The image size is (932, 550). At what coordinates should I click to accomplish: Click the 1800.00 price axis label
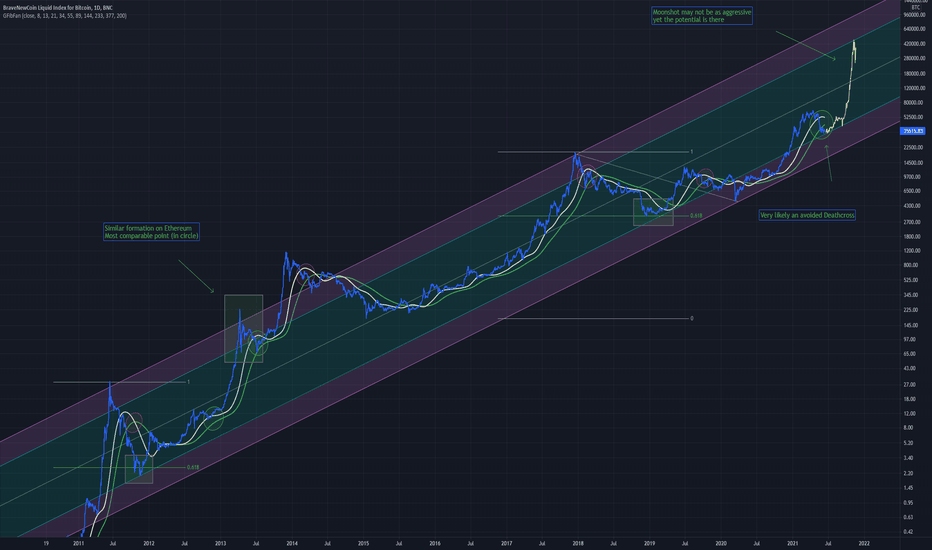click(912, 236)
